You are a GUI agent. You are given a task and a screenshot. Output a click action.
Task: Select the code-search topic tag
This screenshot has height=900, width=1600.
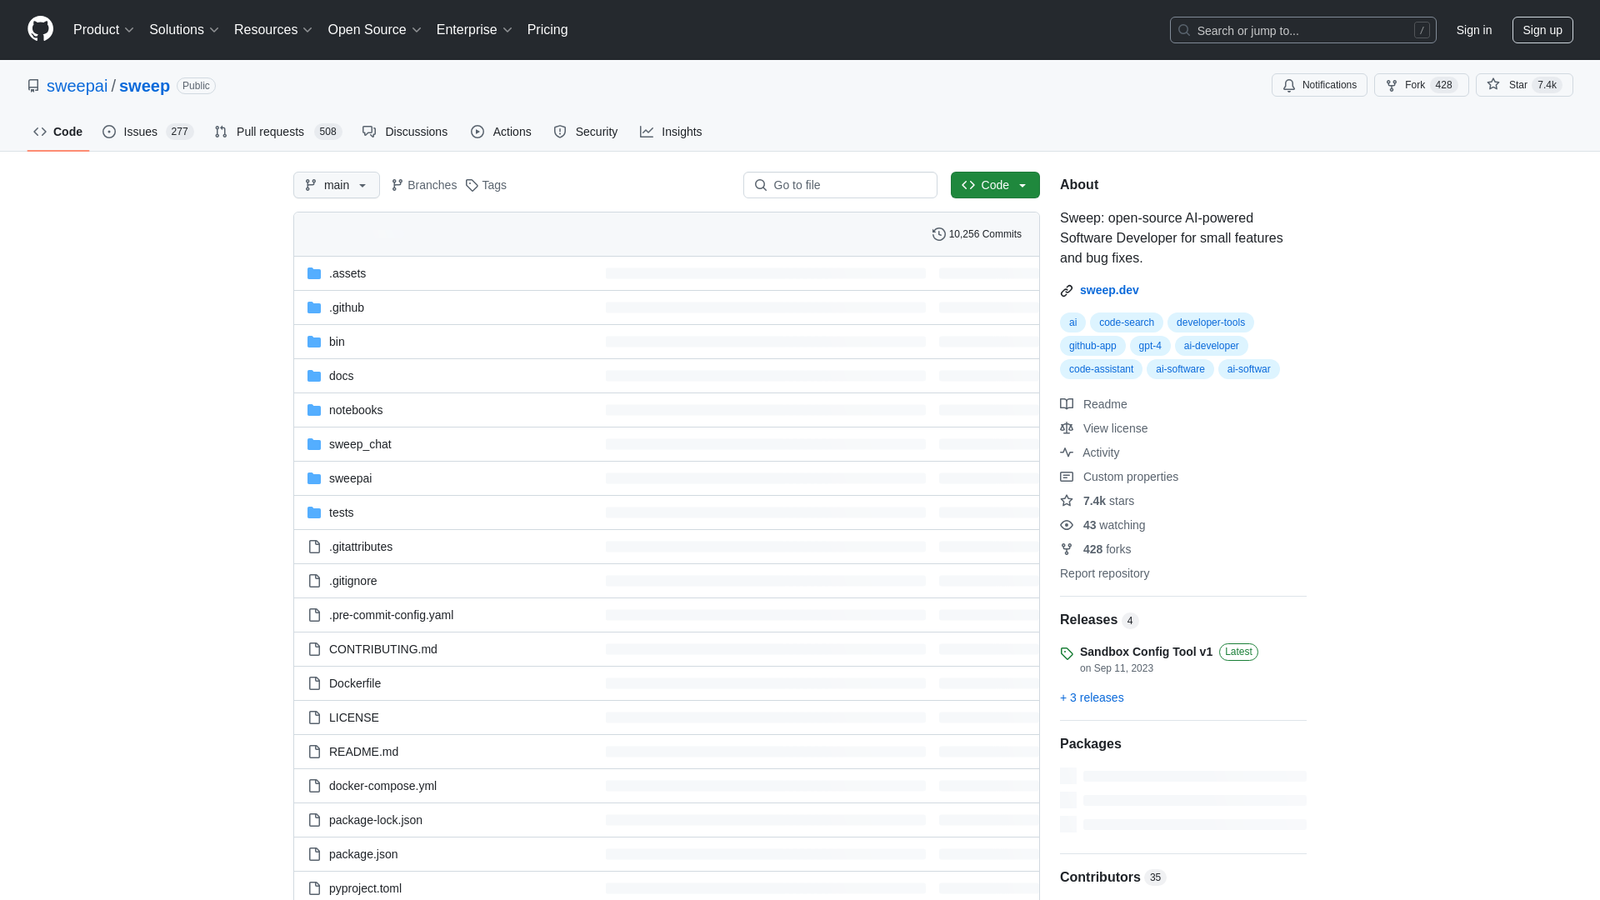(x=1126, y=322)
